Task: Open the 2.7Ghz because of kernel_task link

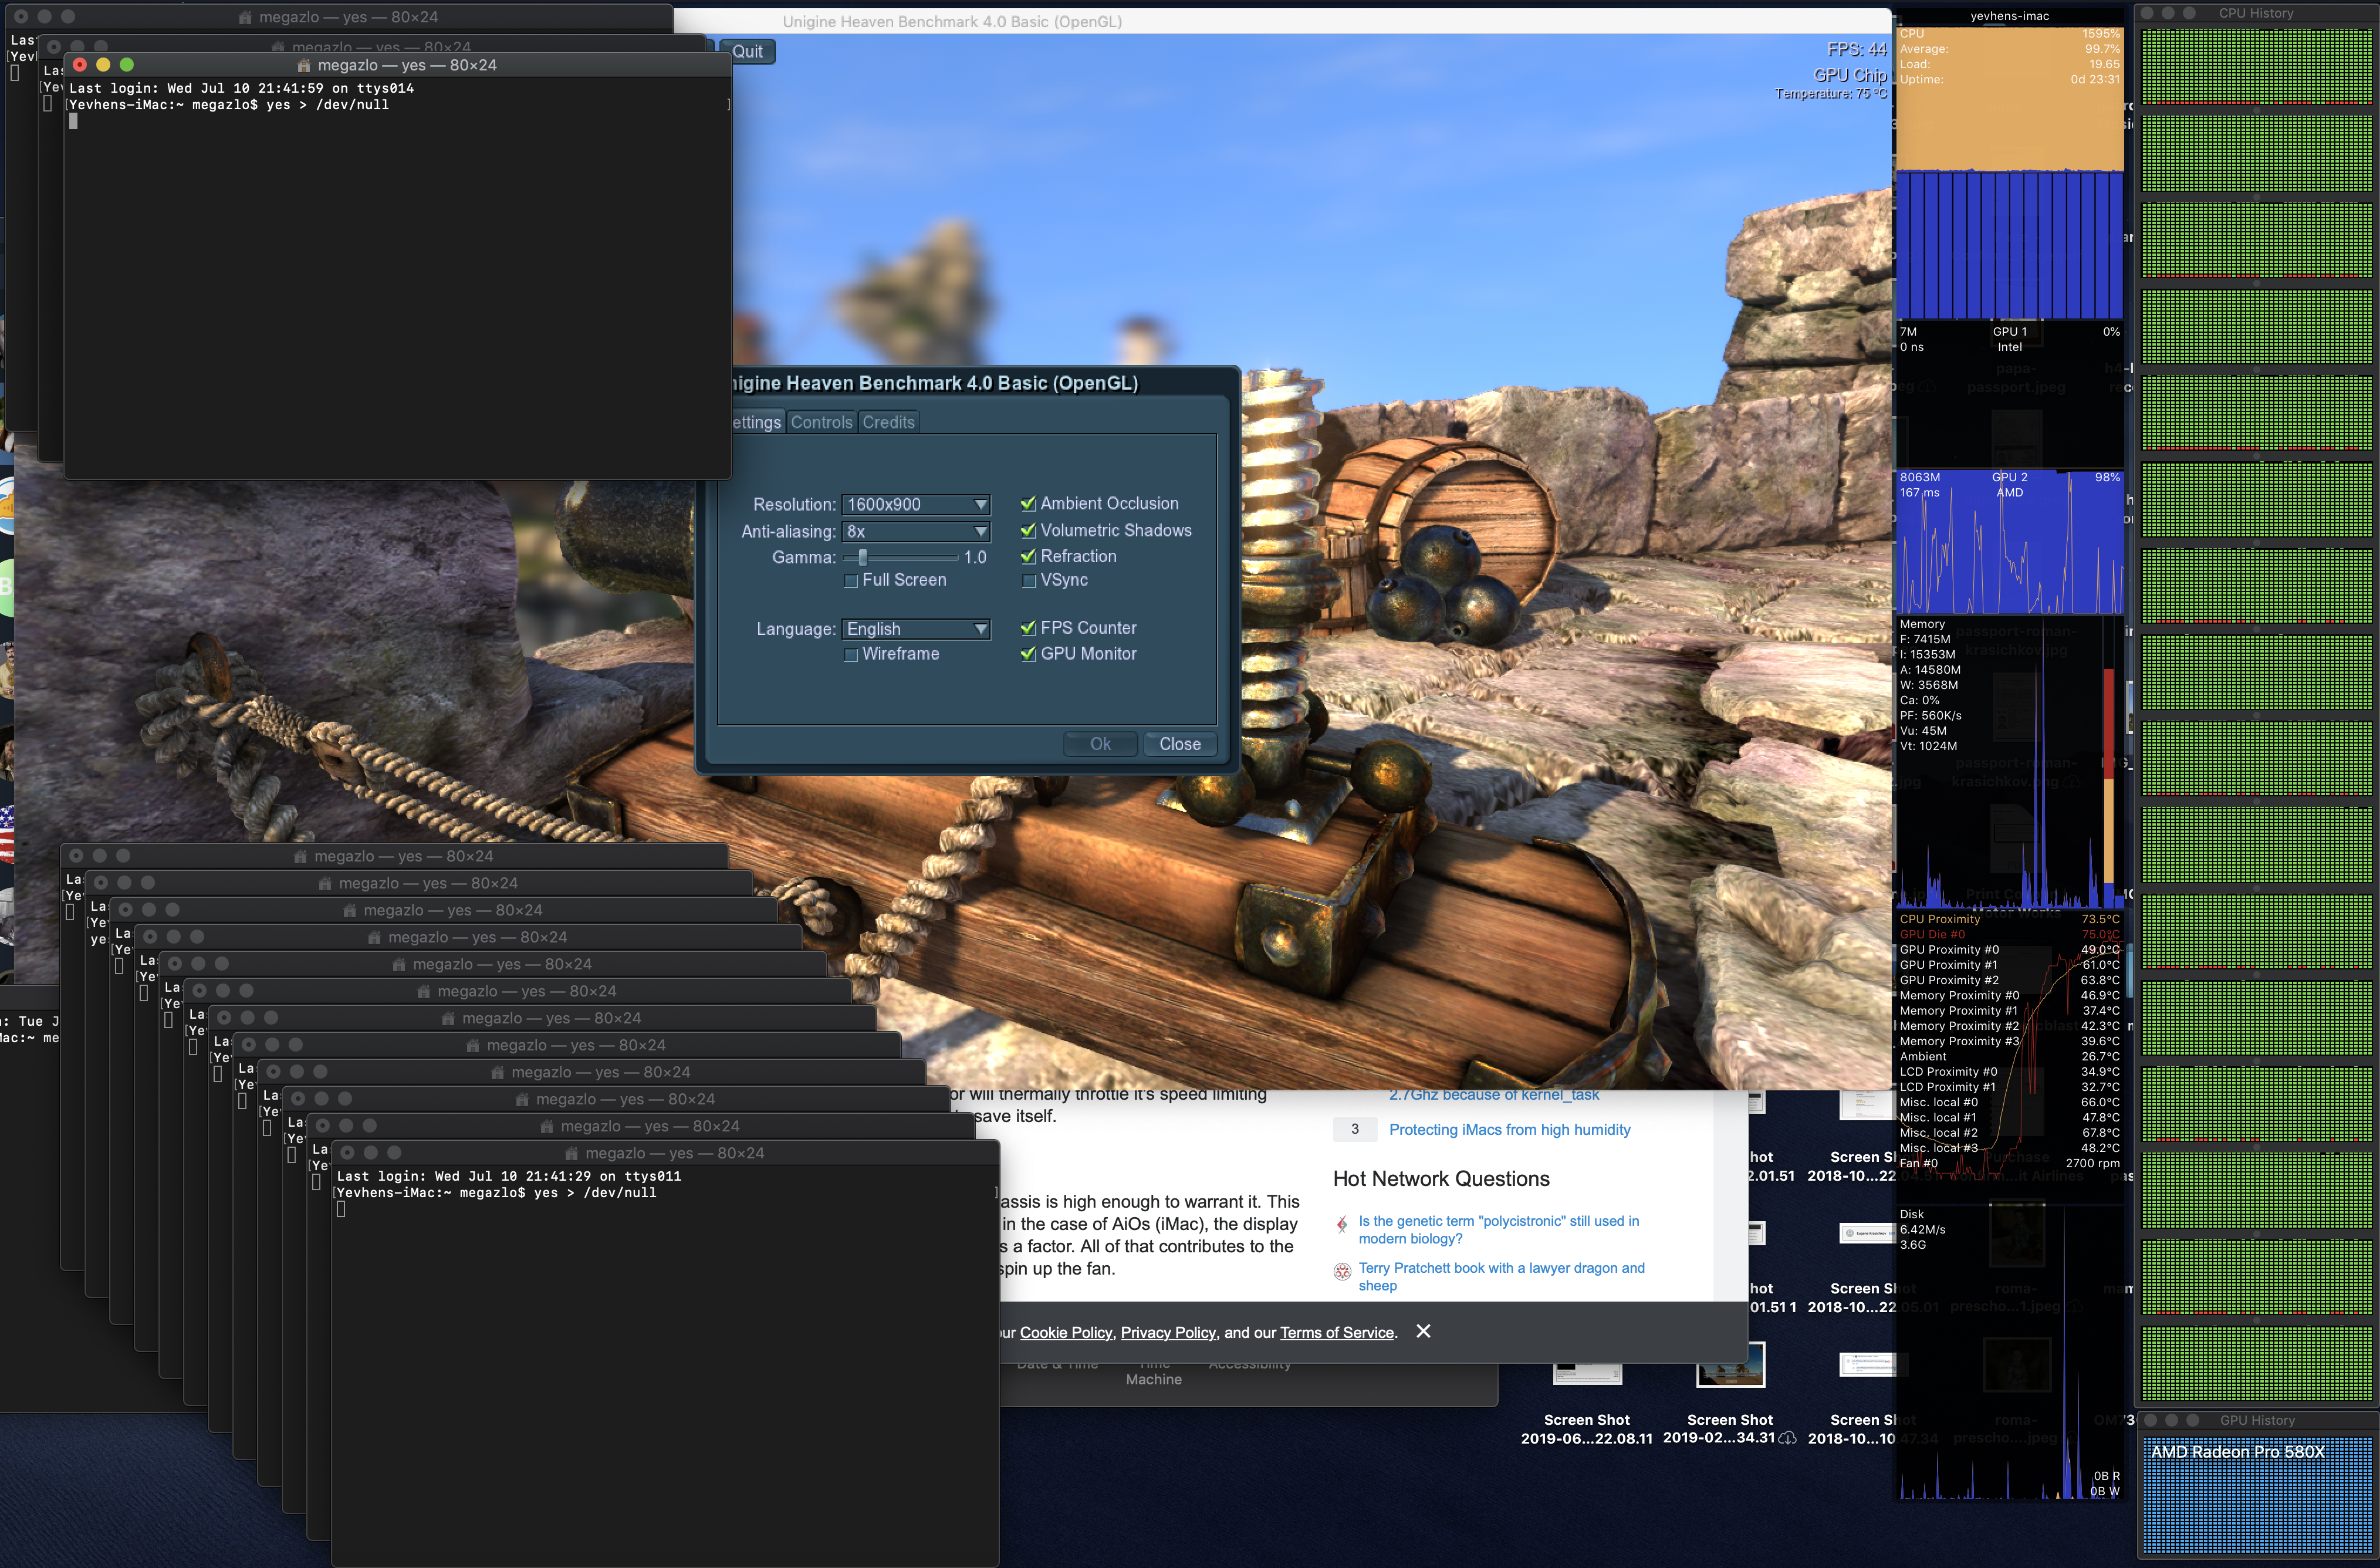Action: pyautogui.click(x=1494, y=1095)
